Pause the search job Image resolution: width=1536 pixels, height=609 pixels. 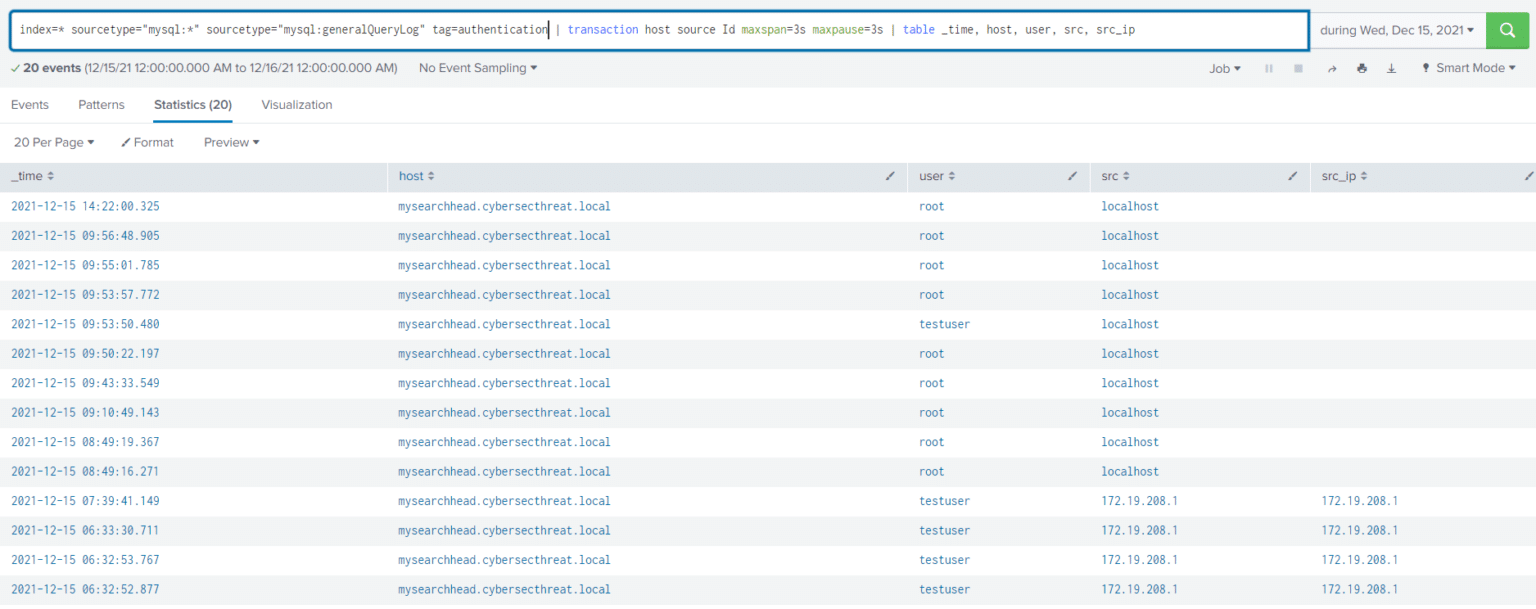(x=1269, y=68)
